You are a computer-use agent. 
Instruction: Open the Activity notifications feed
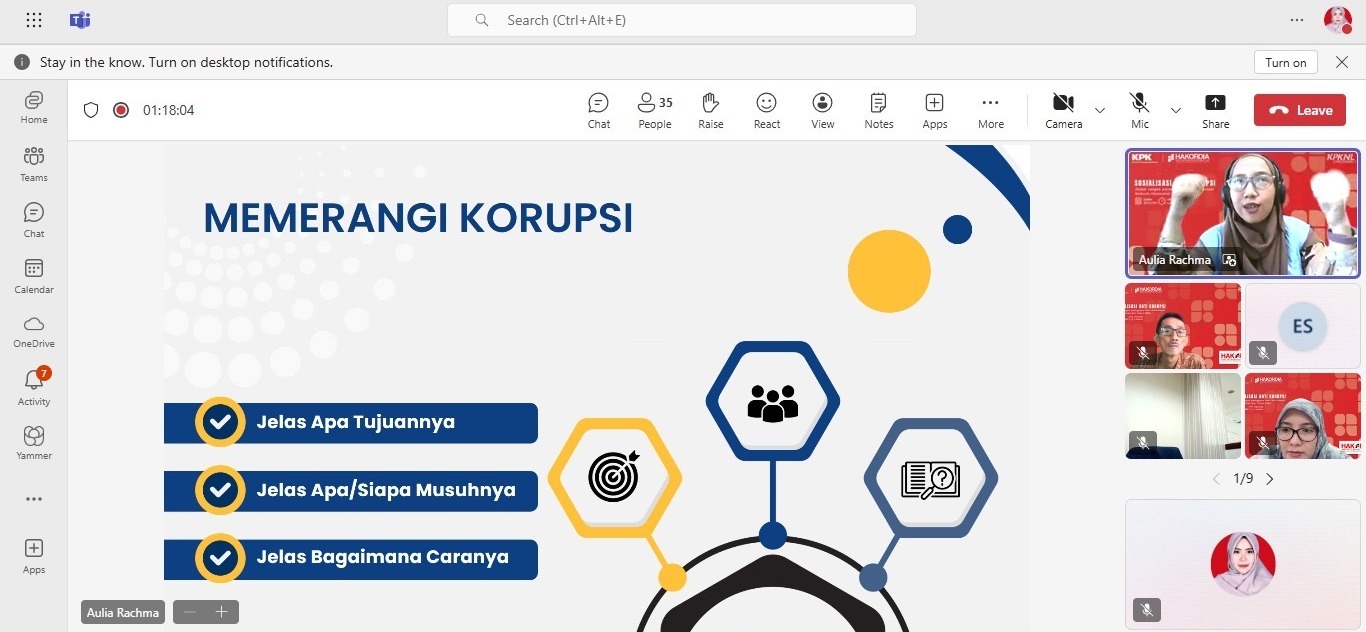(34, 386)
